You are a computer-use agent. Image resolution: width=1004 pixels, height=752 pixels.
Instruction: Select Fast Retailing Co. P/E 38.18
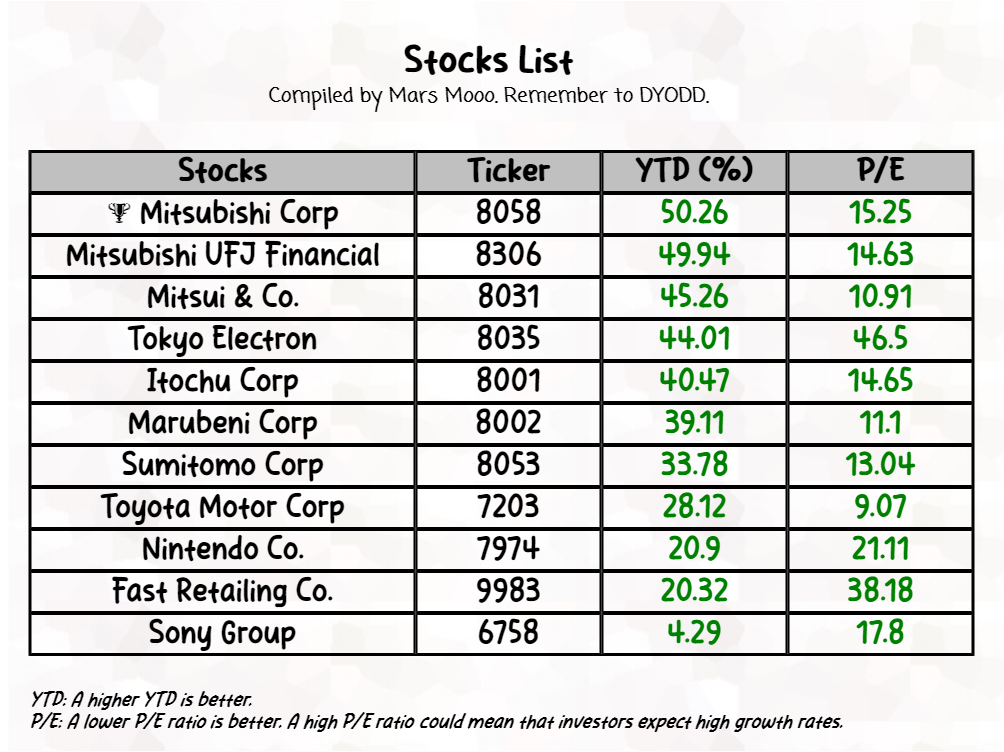click(x=880, y=590)
